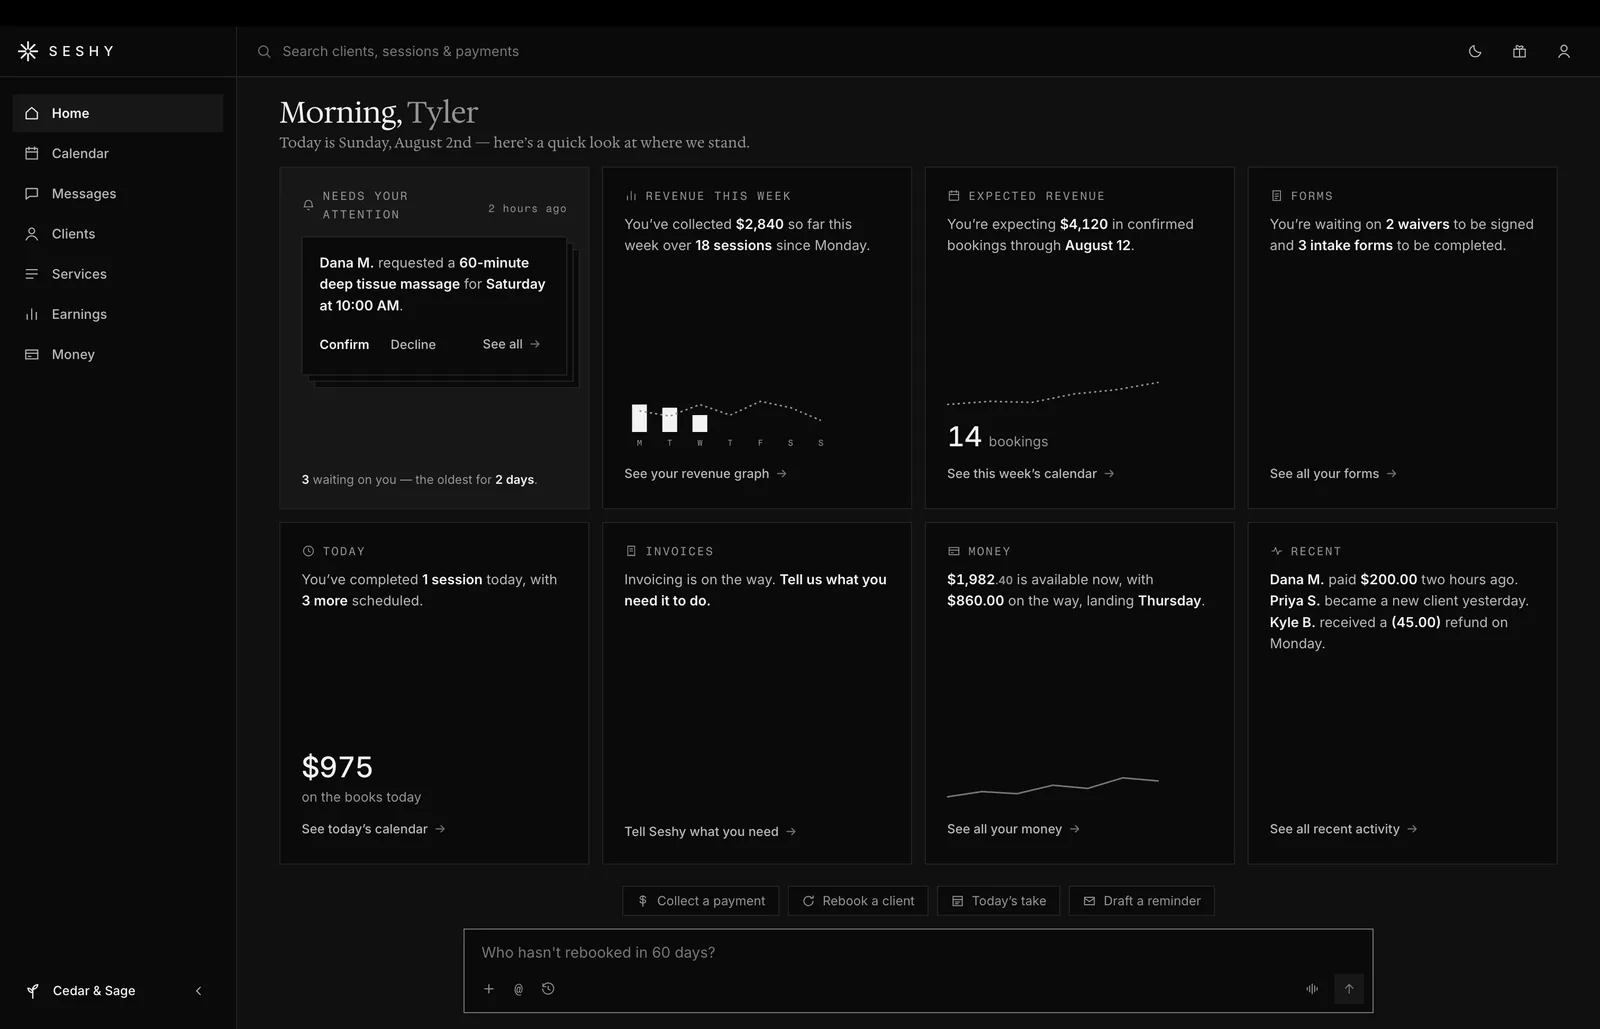Click the Cedar & Sage sprout icon
The width and height of the screenshot is (1600, 1029).
pyautogui.click(x=32, y=991)
